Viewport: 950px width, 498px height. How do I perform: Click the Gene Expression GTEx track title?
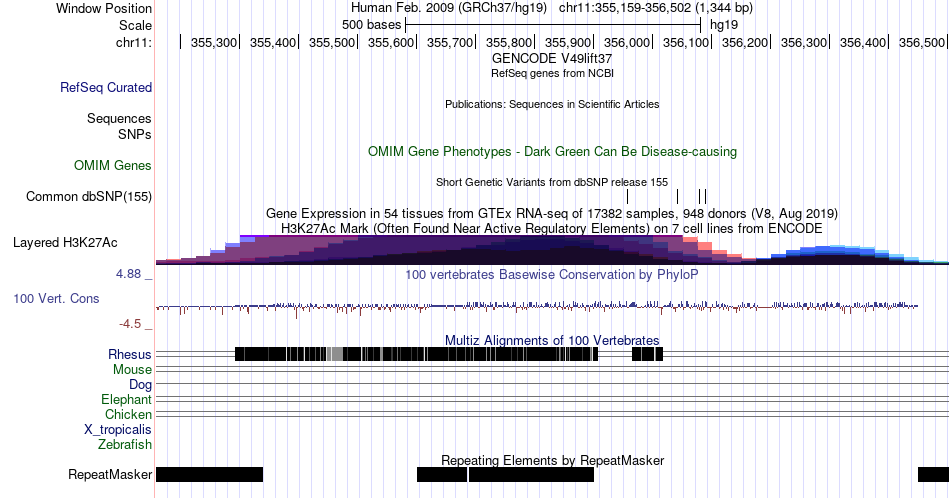(x=552, y=213)
